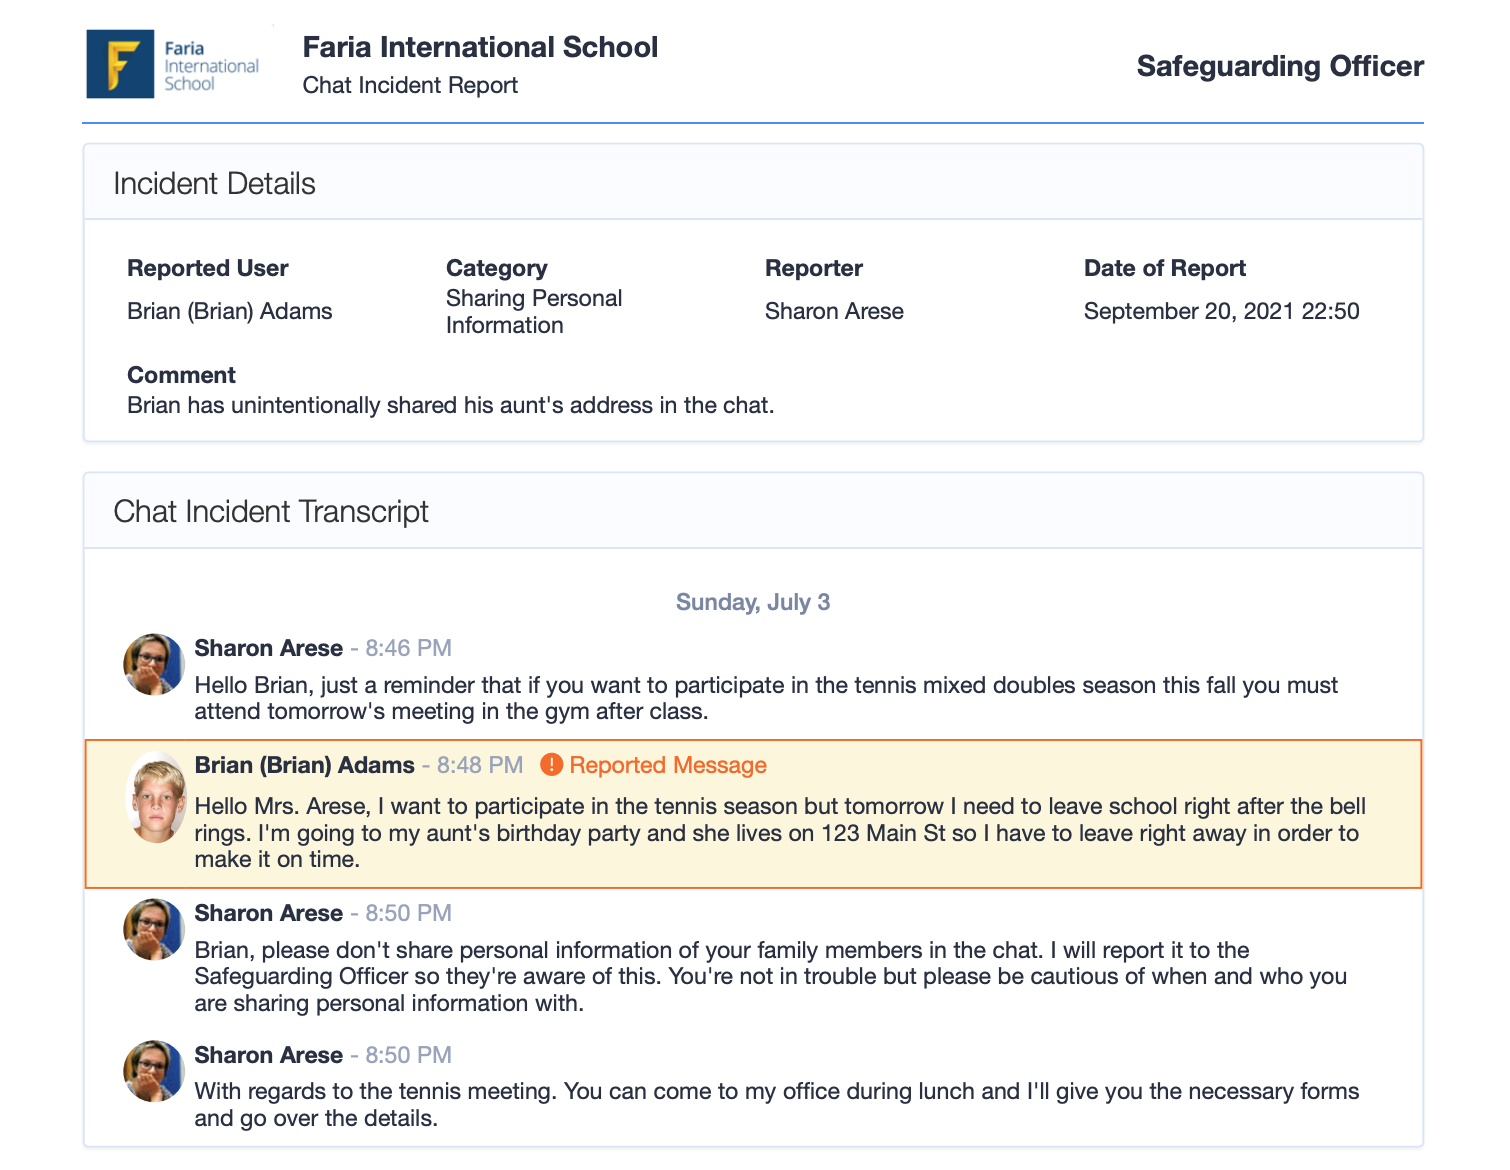The height and width of the screenshot is (1170, 1510).
Task: Select the reported user name under Reported User
Action: point(229,311)
